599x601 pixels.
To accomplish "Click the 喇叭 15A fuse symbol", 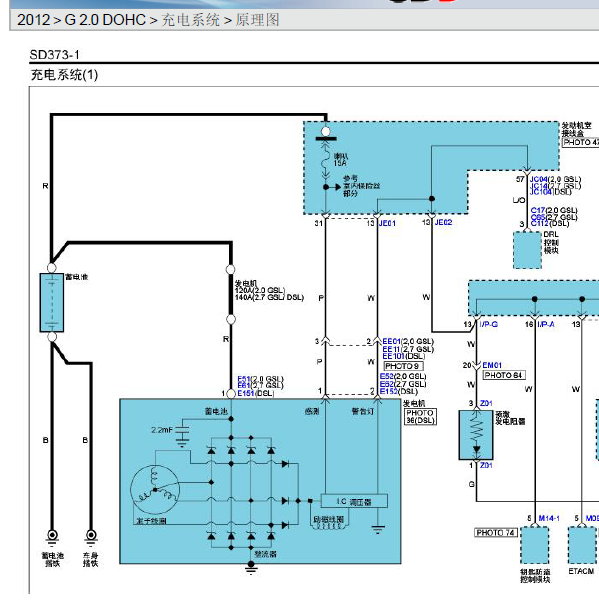I will point(326,160).
